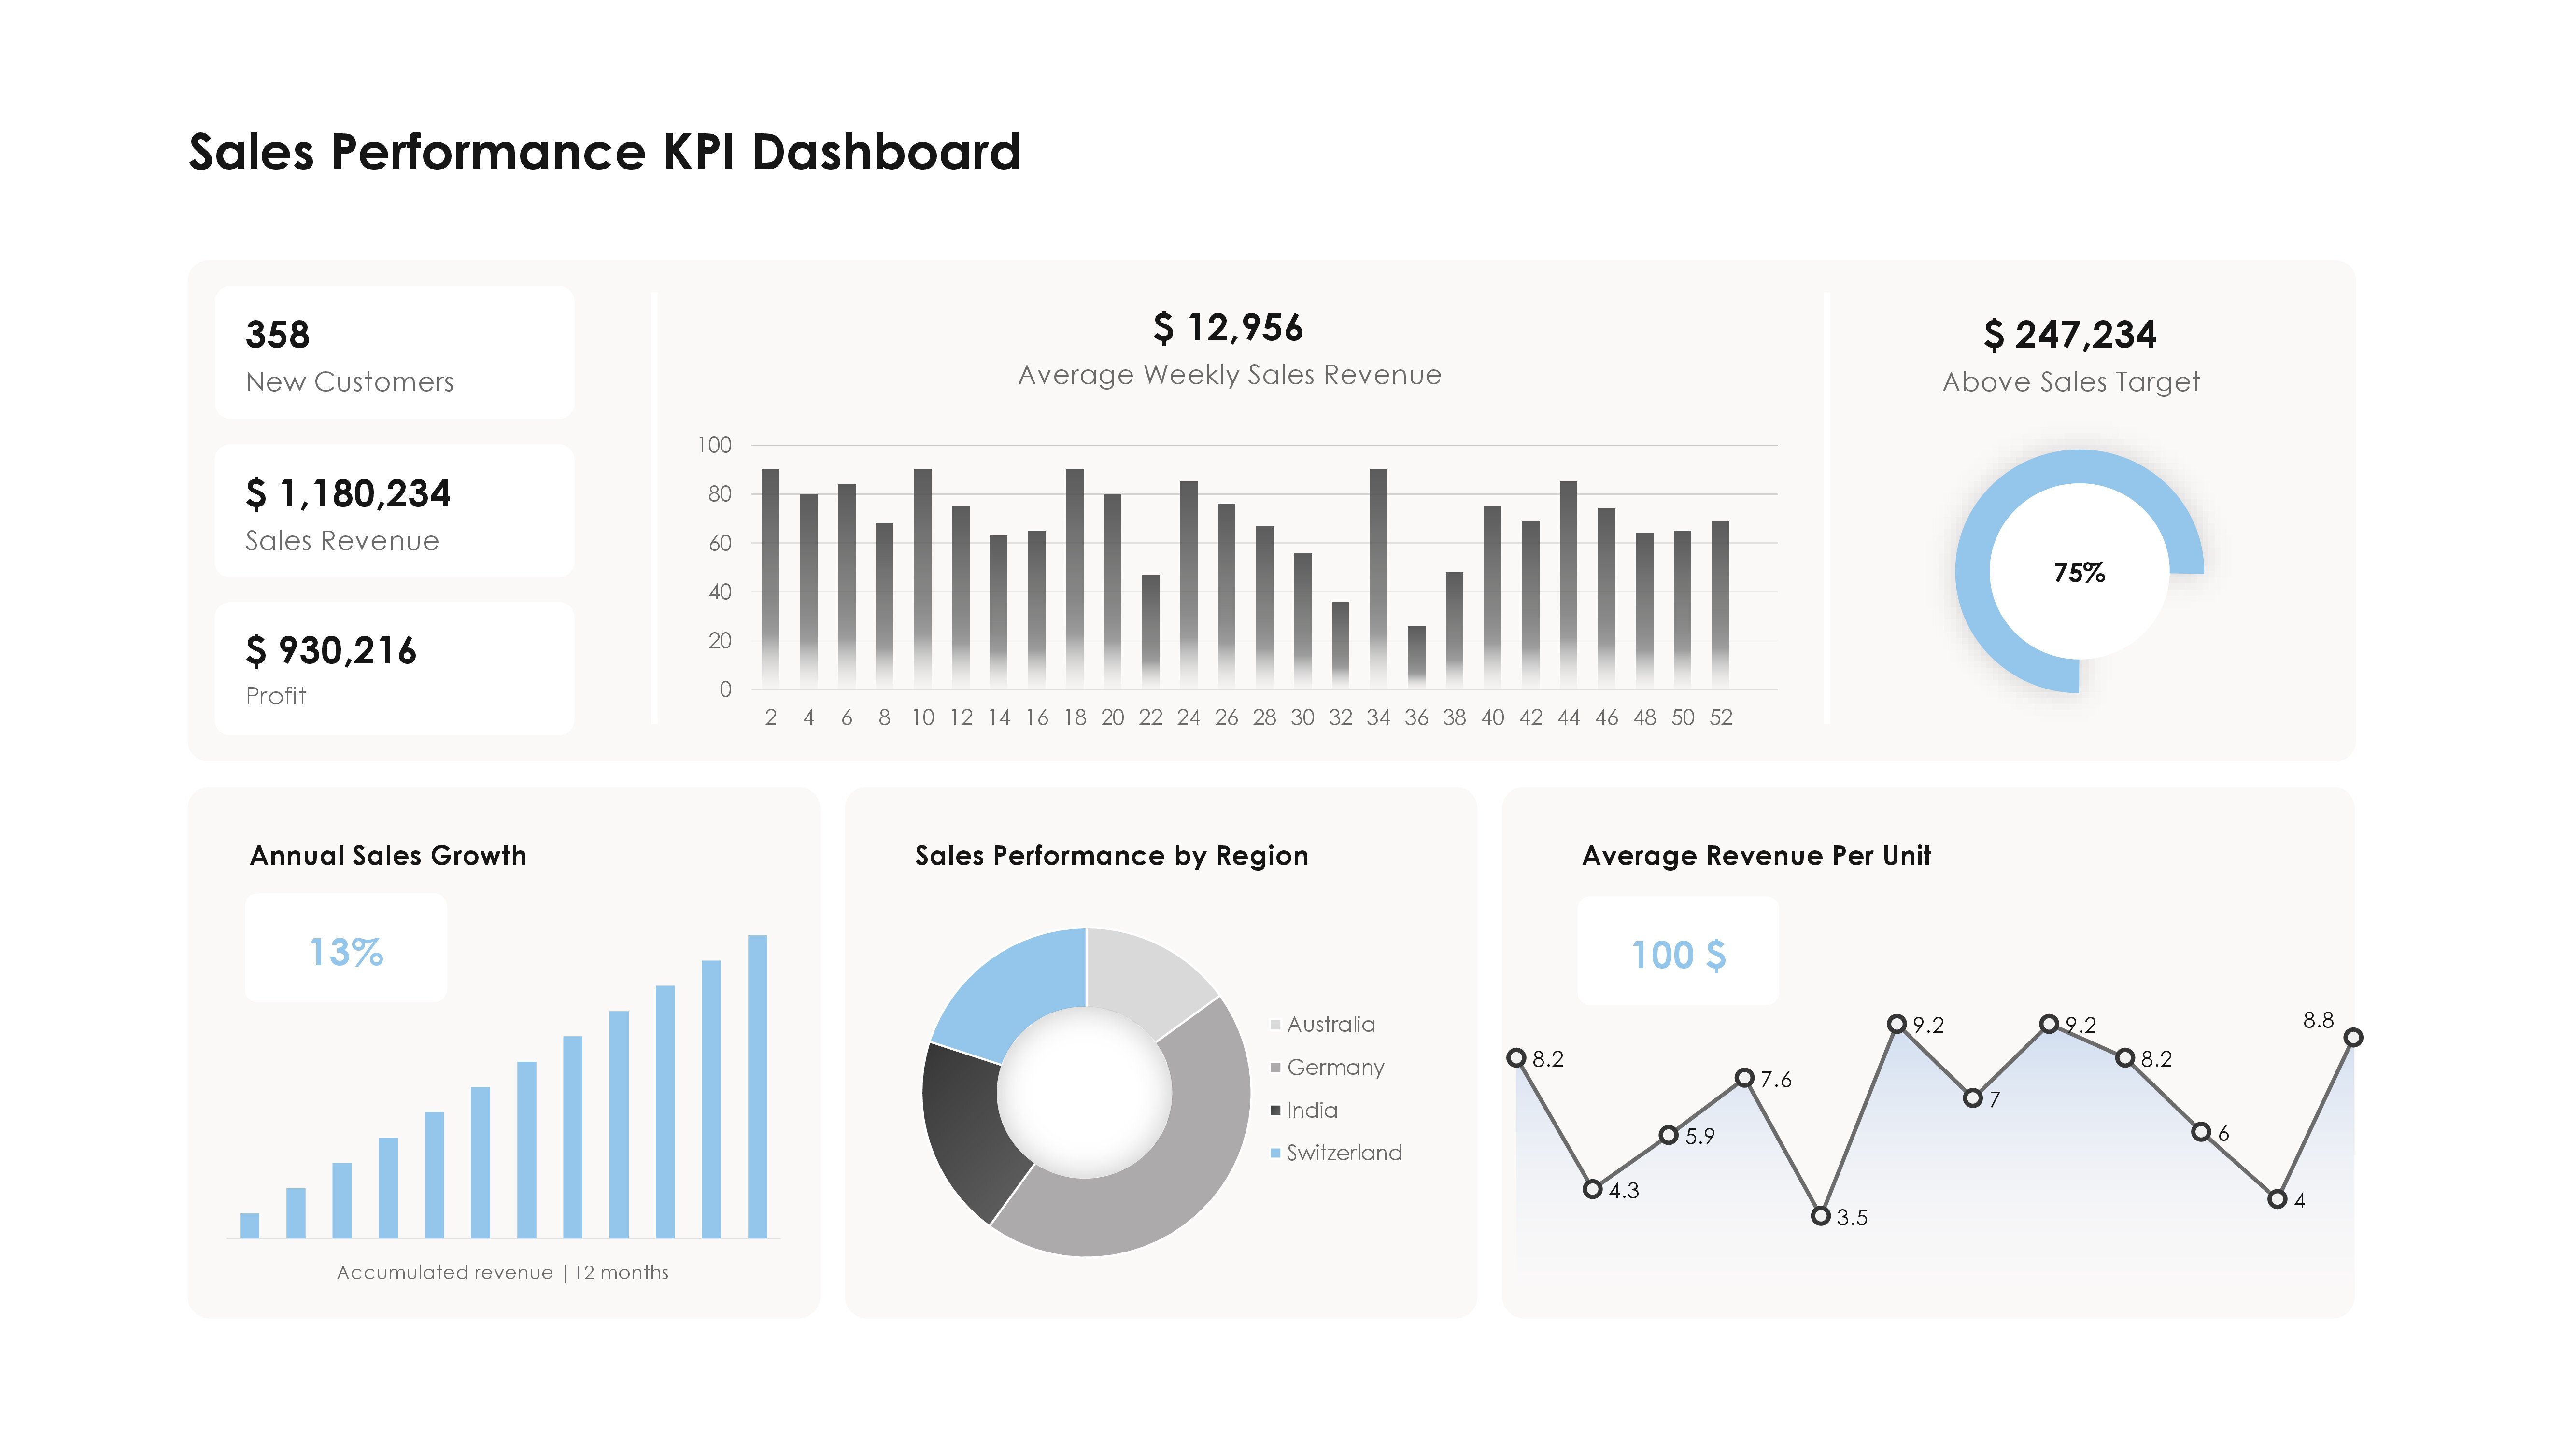Select the Switzerland legend entry
Viewport: 2576px width, 1449px height.
coord(1336,1152)
